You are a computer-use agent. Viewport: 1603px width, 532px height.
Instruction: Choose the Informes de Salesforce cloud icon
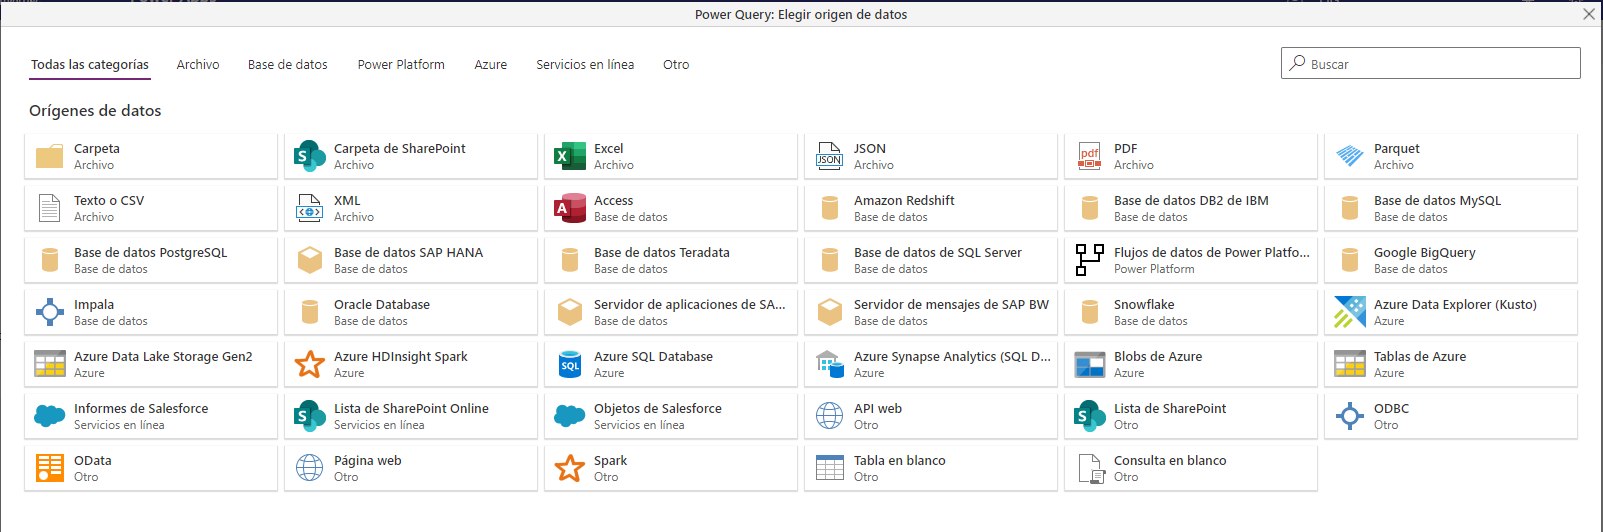pos(50,416)
